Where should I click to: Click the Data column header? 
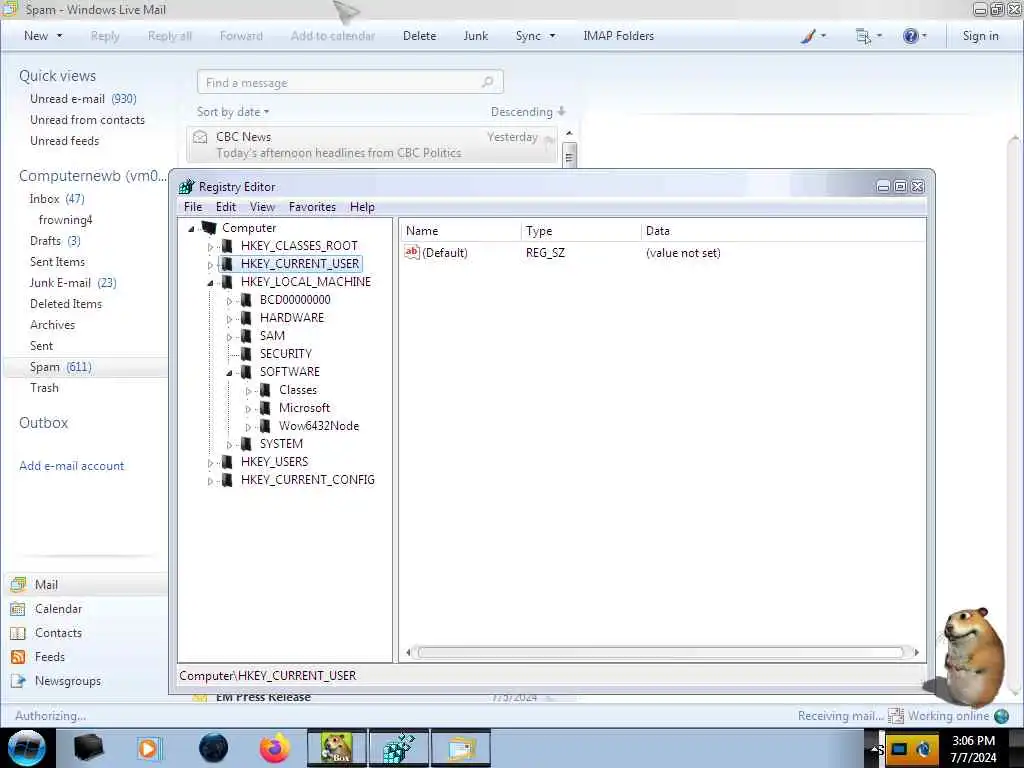(782, 231)
